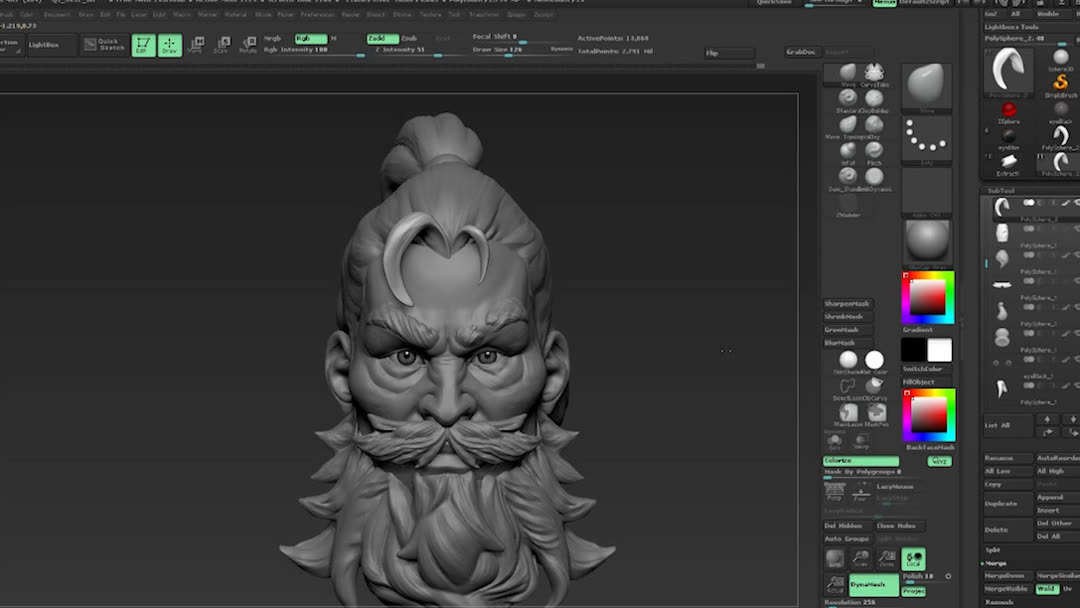Select the Dam_Standard brush
Screen dimensions: 1080x608
pos(846,175)
